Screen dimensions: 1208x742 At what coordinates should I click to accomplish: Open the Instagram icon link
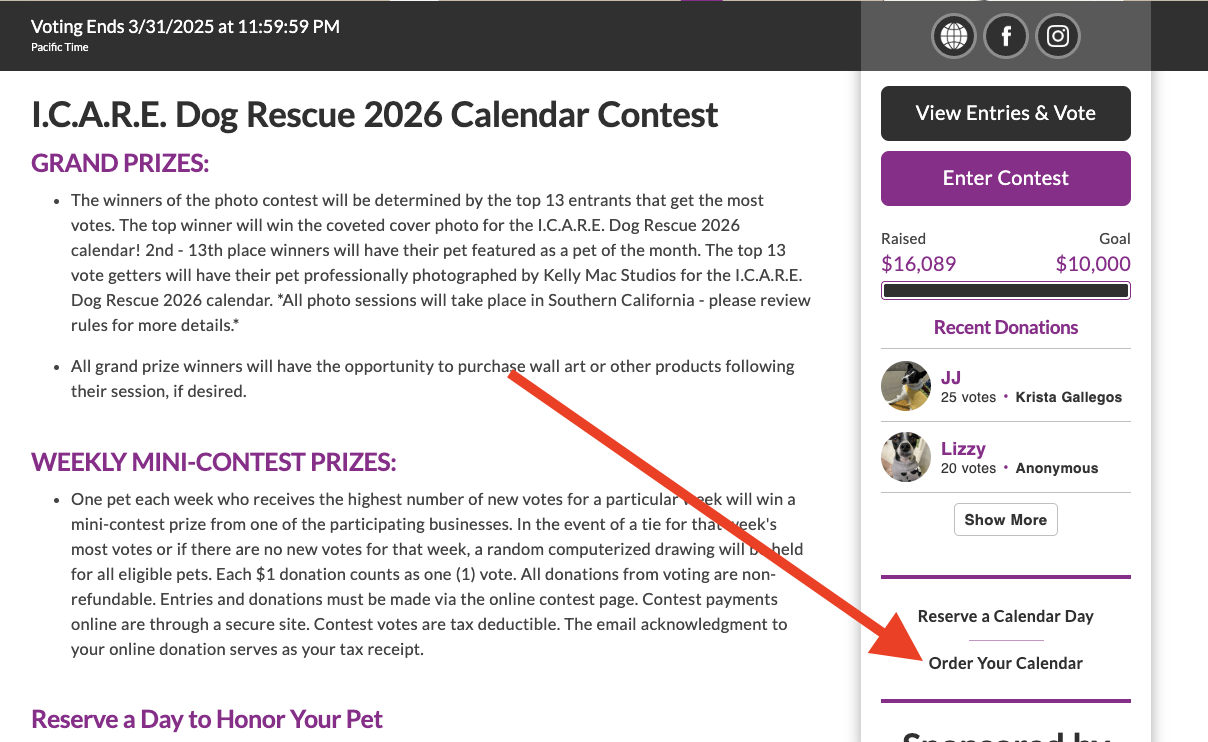pyautogui.click(x=1058, y=37)
